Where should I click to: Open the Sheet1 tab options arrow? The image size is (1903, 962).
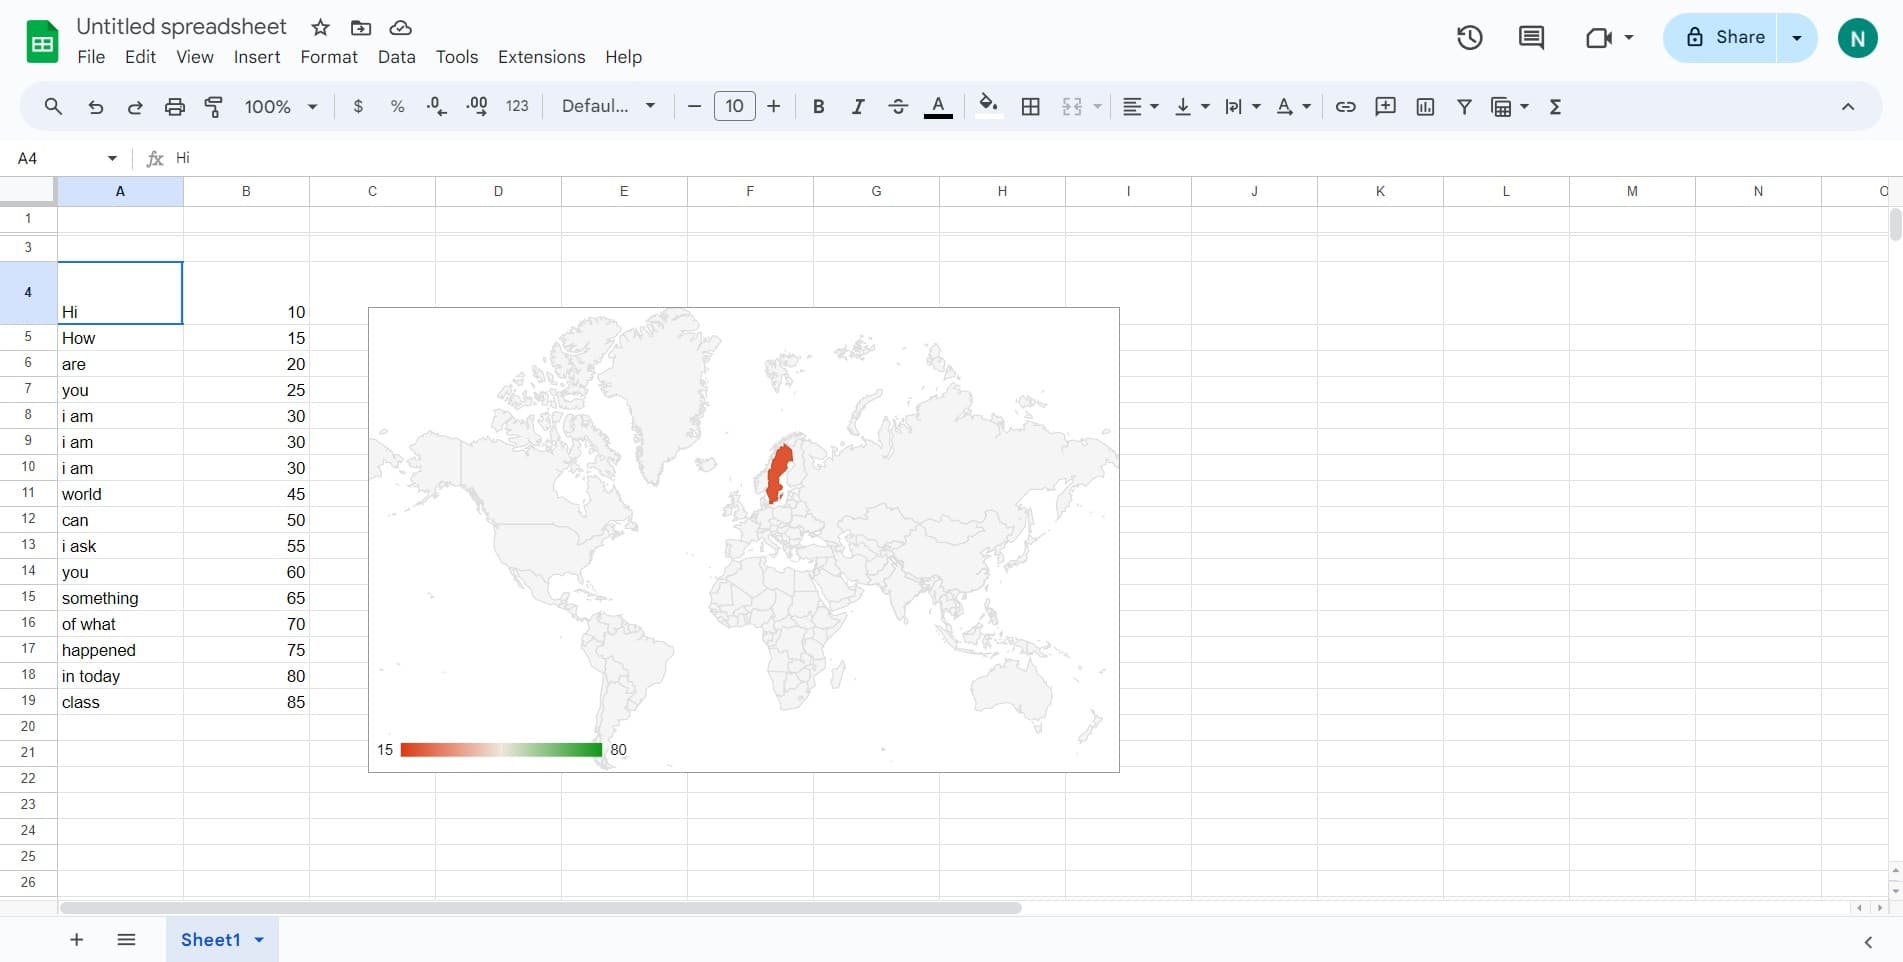point(259,940)
